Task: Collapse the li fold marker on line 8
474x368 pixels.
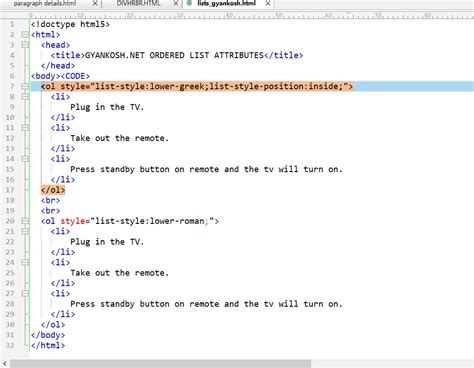Action: (24, 97)
